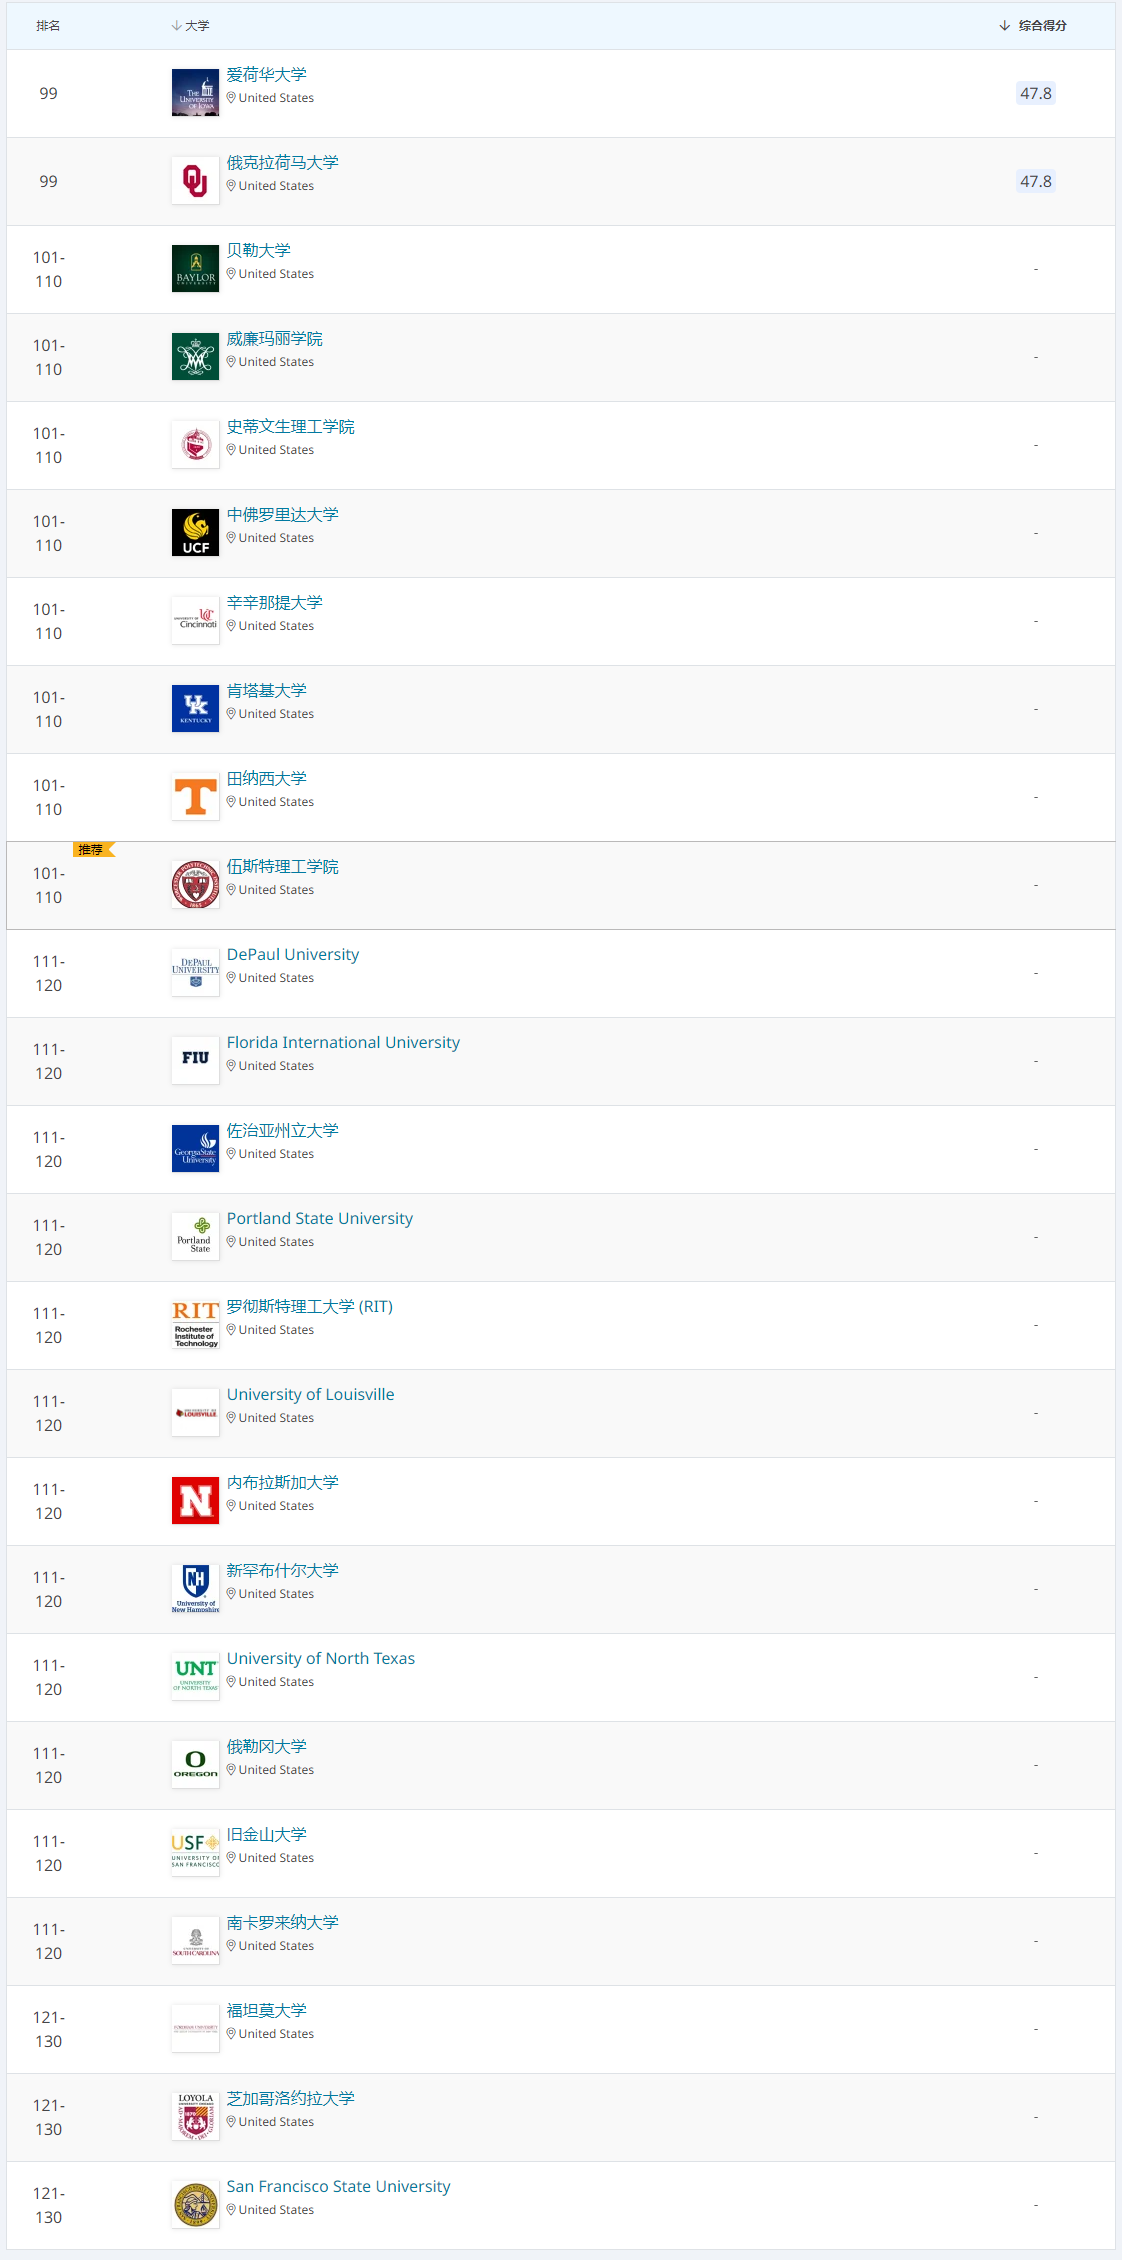This screenshot has height=2260, width=1122.
Task: Click the Portland State logo
Action: 195,1237
